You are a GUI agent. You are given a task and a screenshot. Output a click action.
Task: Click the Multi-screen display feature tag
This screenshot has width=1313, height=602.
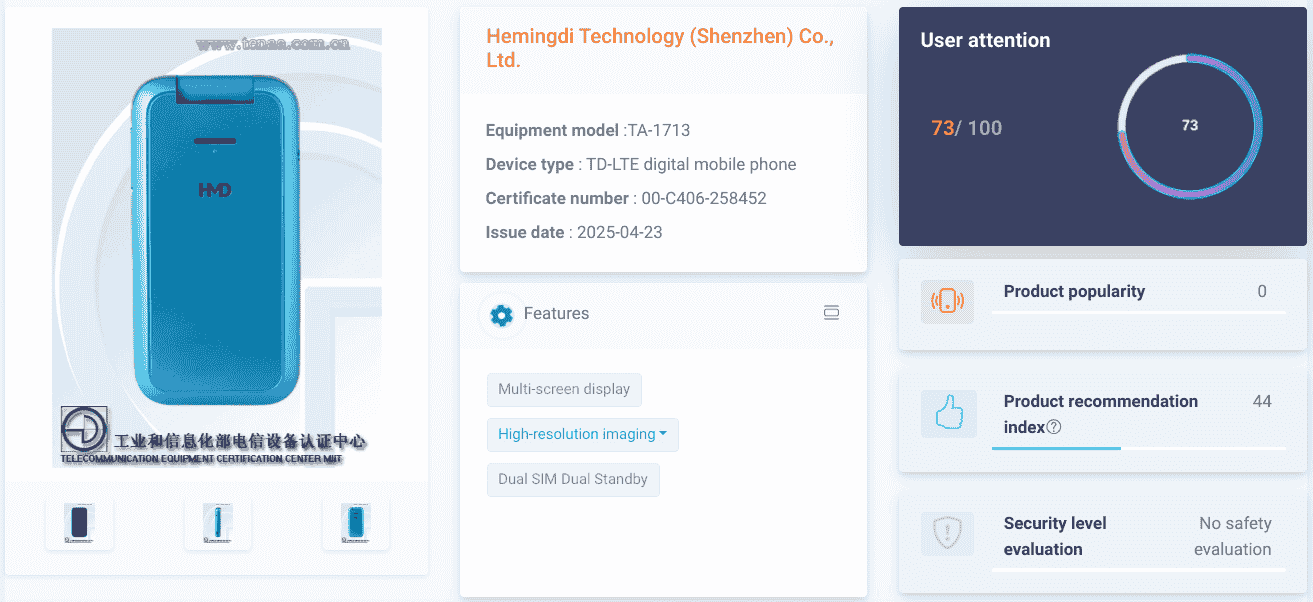pos(564,389)
